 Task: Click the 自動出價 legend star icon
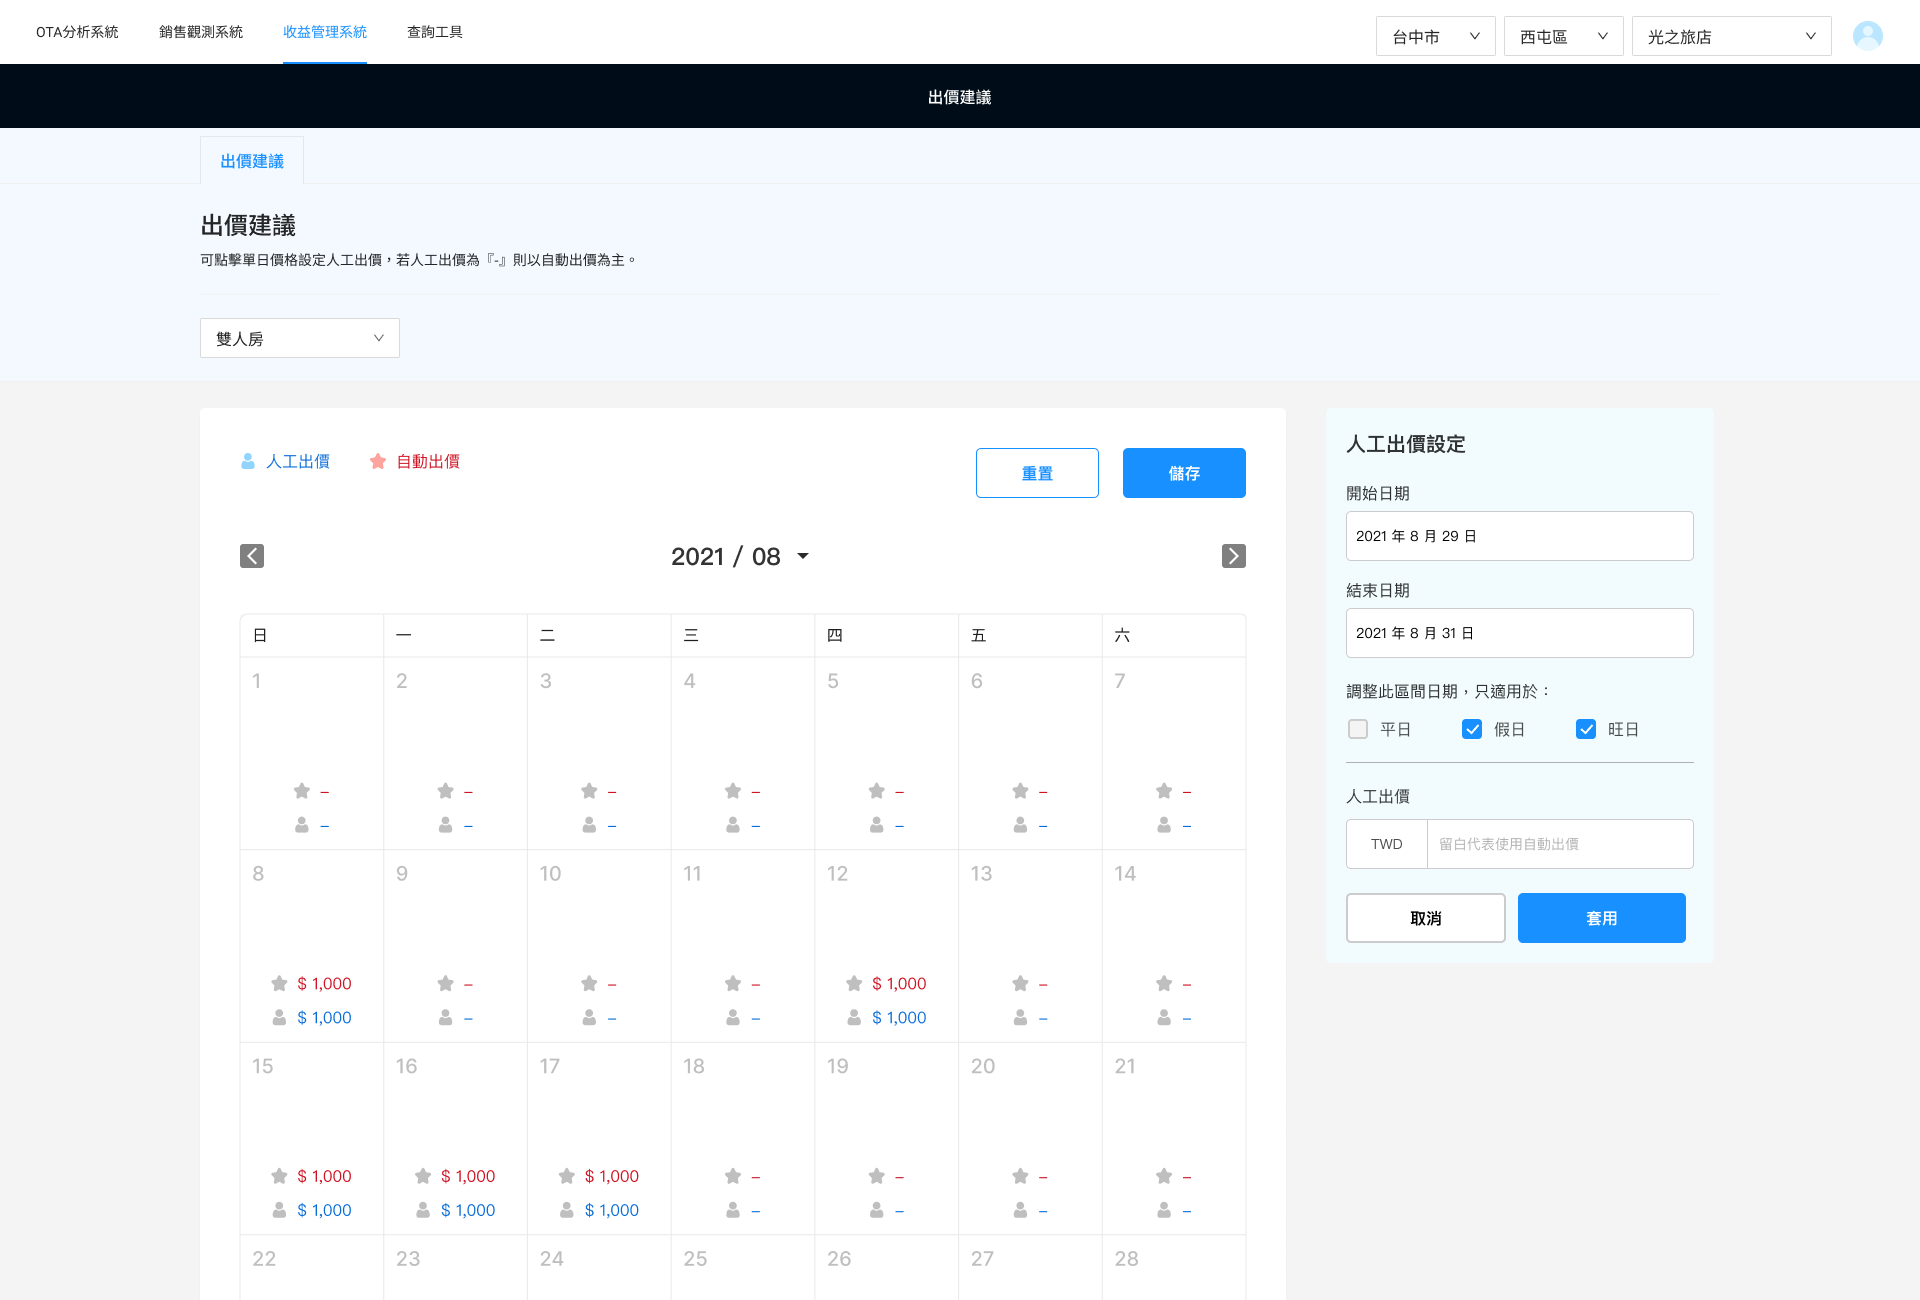pos(378,461)
